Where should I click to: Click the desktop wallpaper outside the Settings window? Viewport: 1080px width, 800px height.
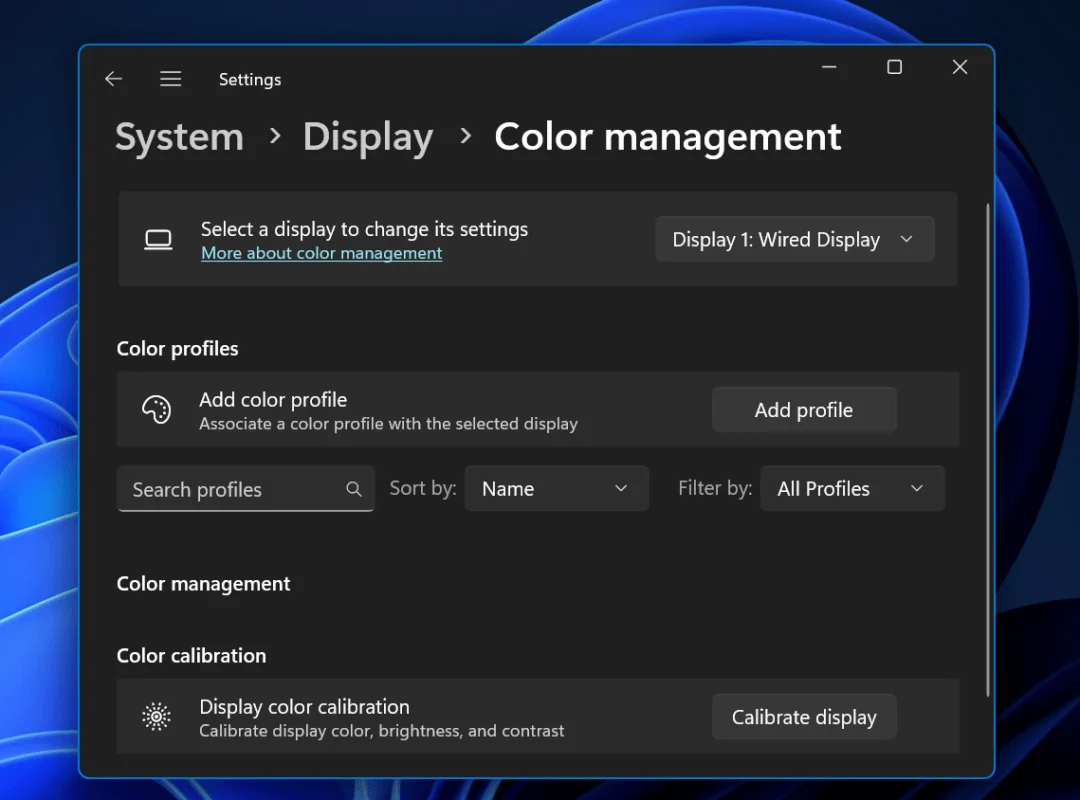click(x=40, y=400)
